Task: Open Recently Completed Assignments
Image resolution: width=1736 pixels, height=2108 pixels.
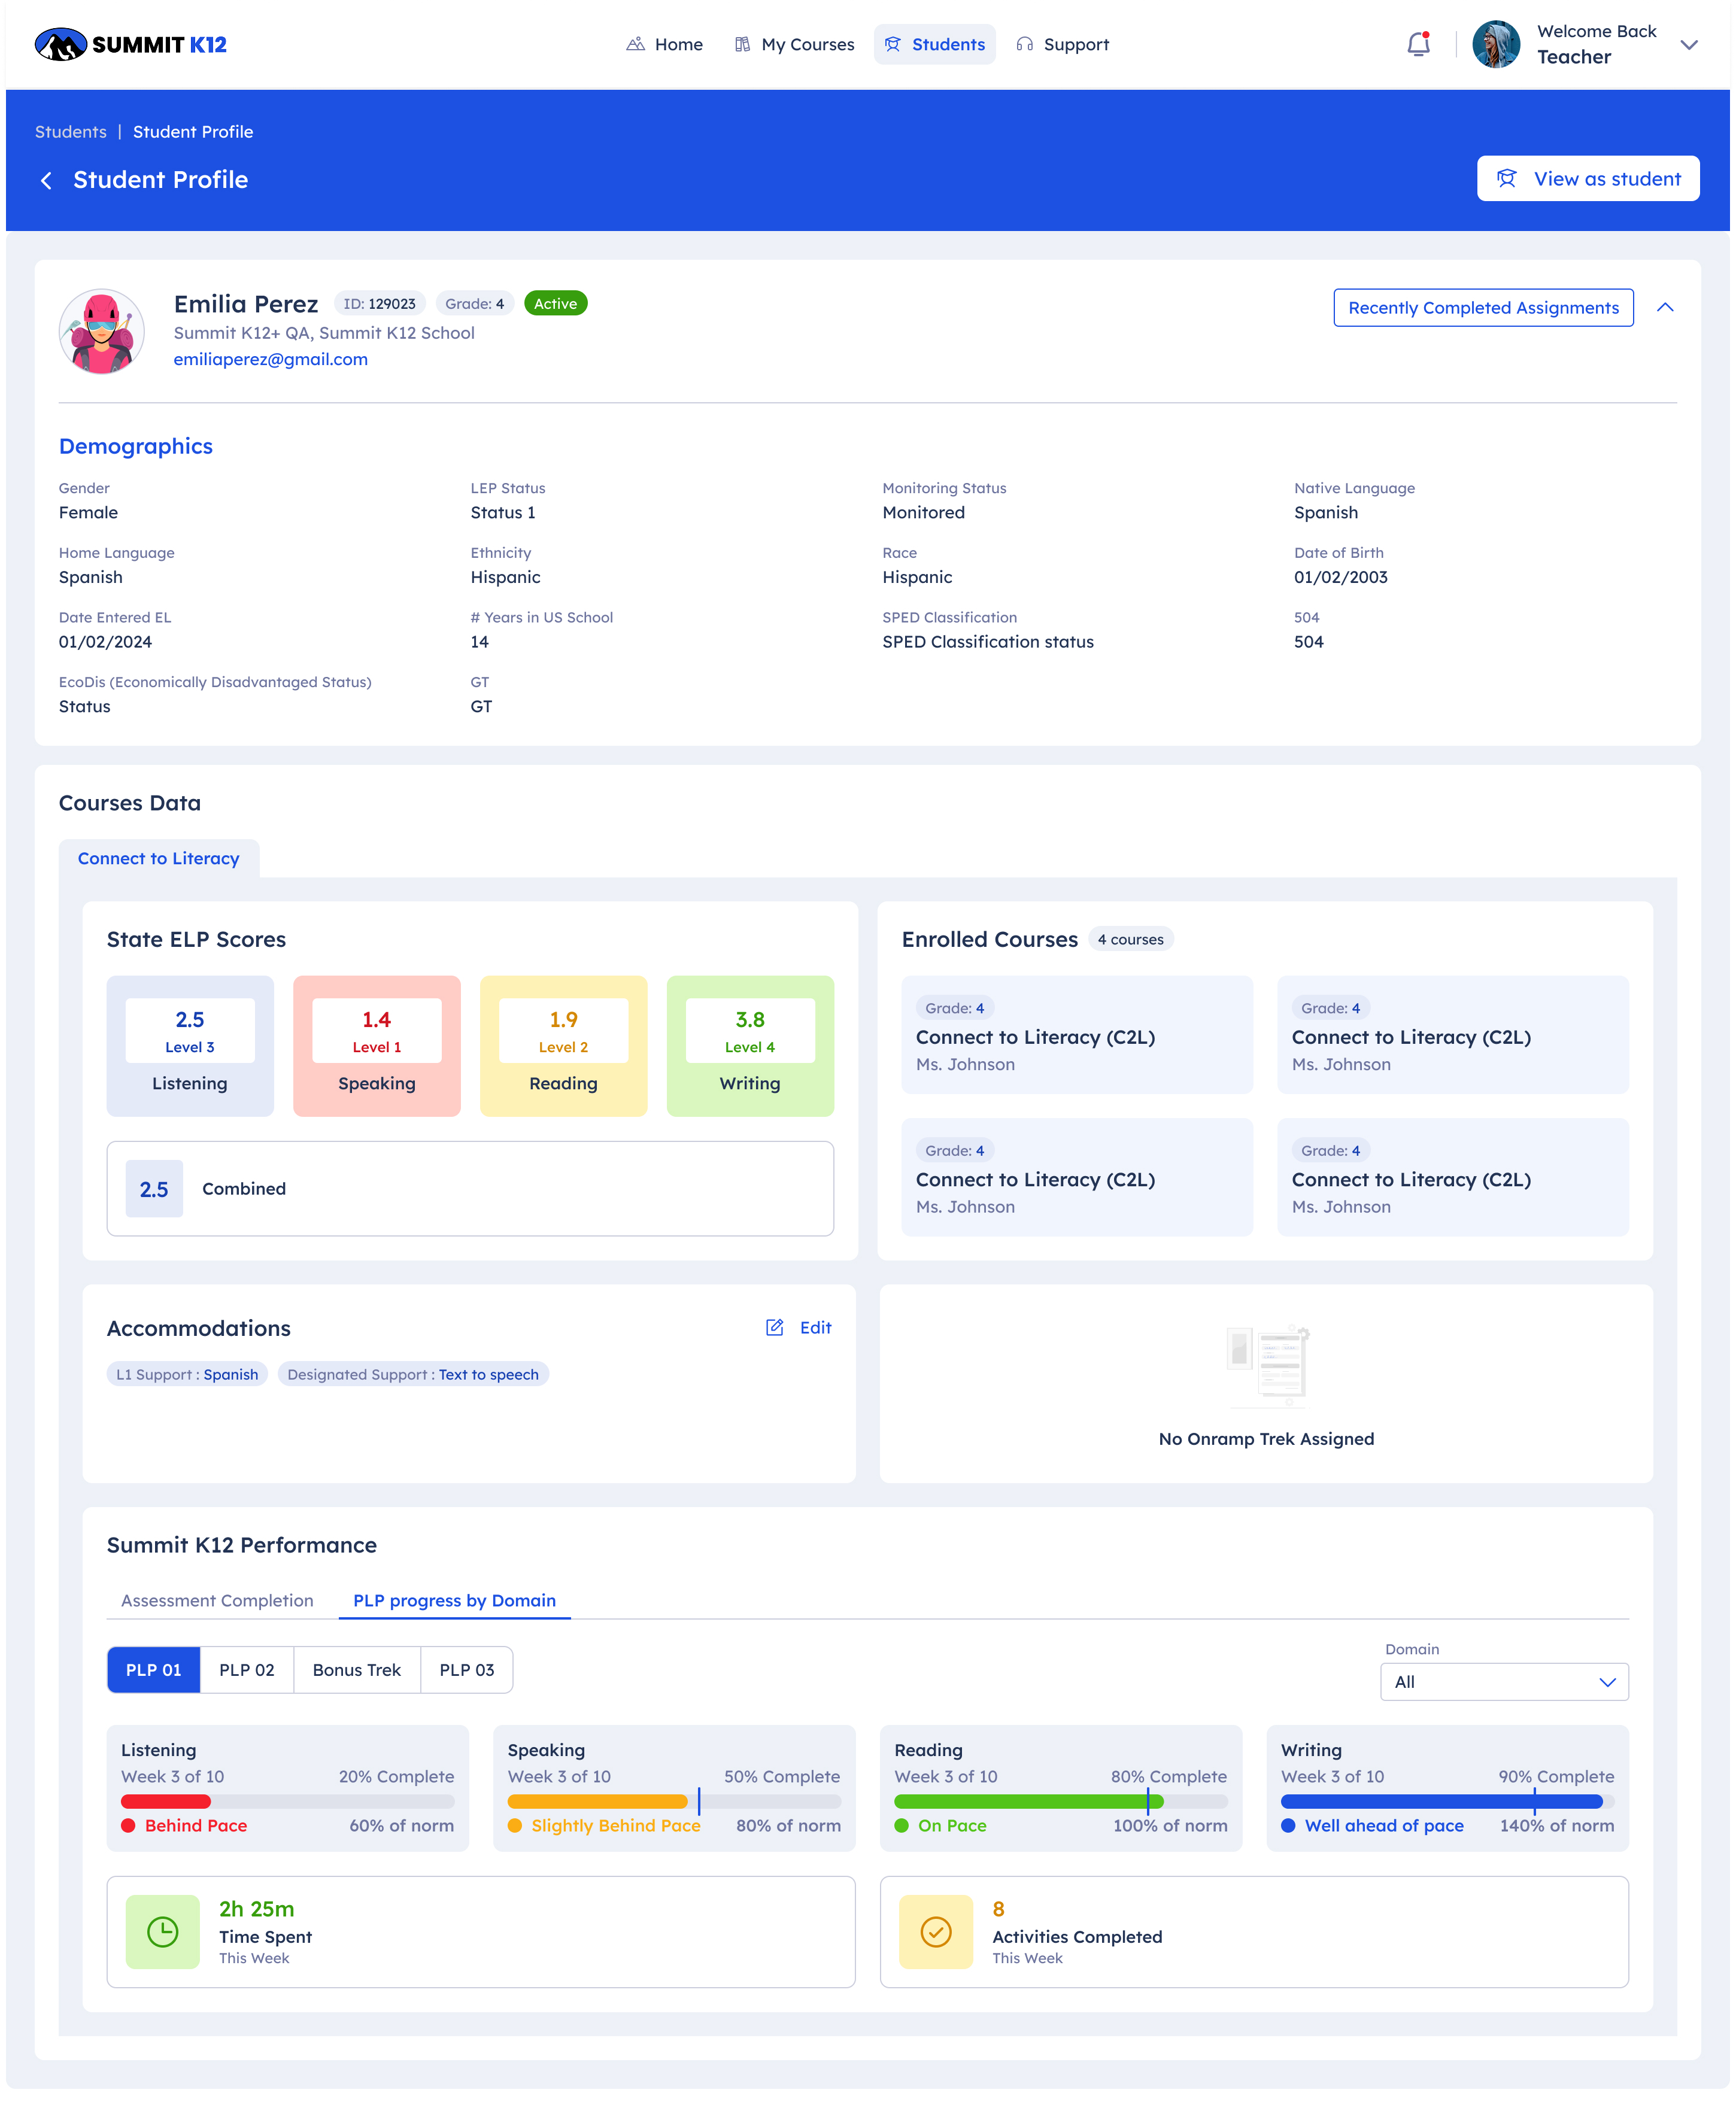Action: tap(1483, 307)
